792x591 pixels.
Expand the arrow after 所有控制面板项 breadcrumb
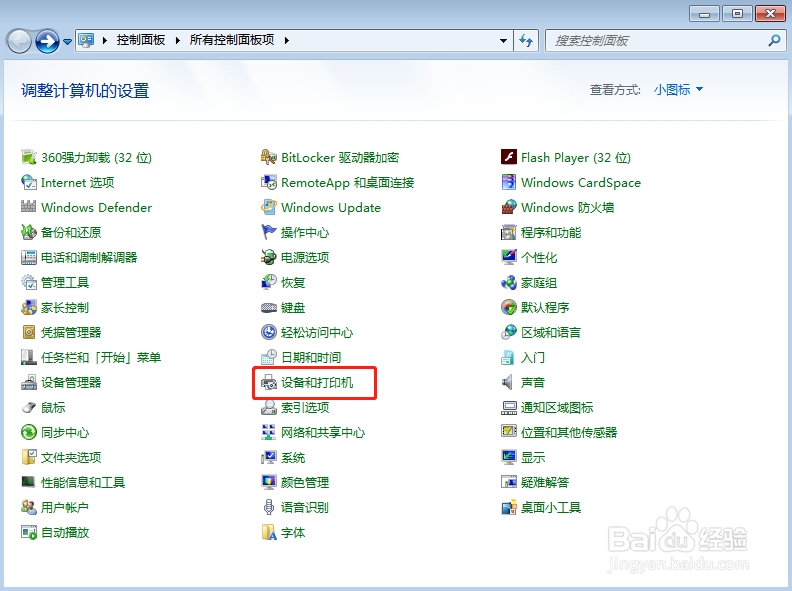pyautogui.click(x=286, y=40)
